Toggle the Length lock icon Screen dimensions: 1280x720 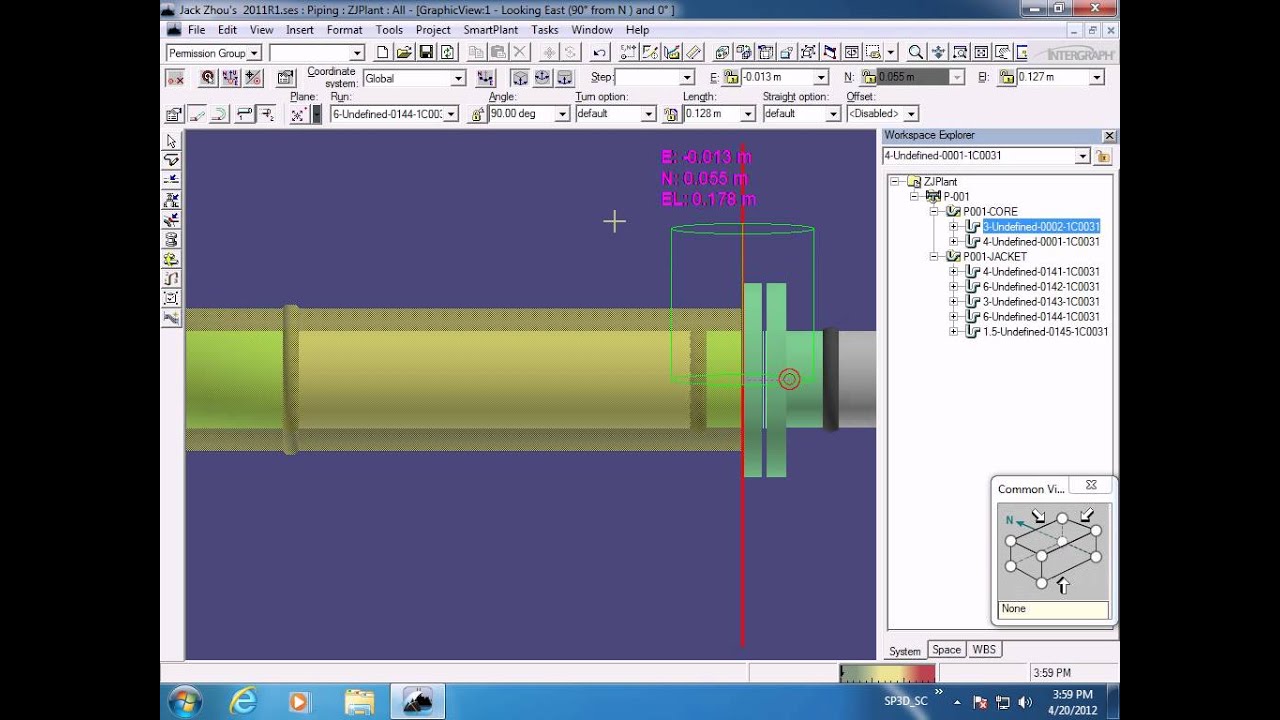point(673,114)
